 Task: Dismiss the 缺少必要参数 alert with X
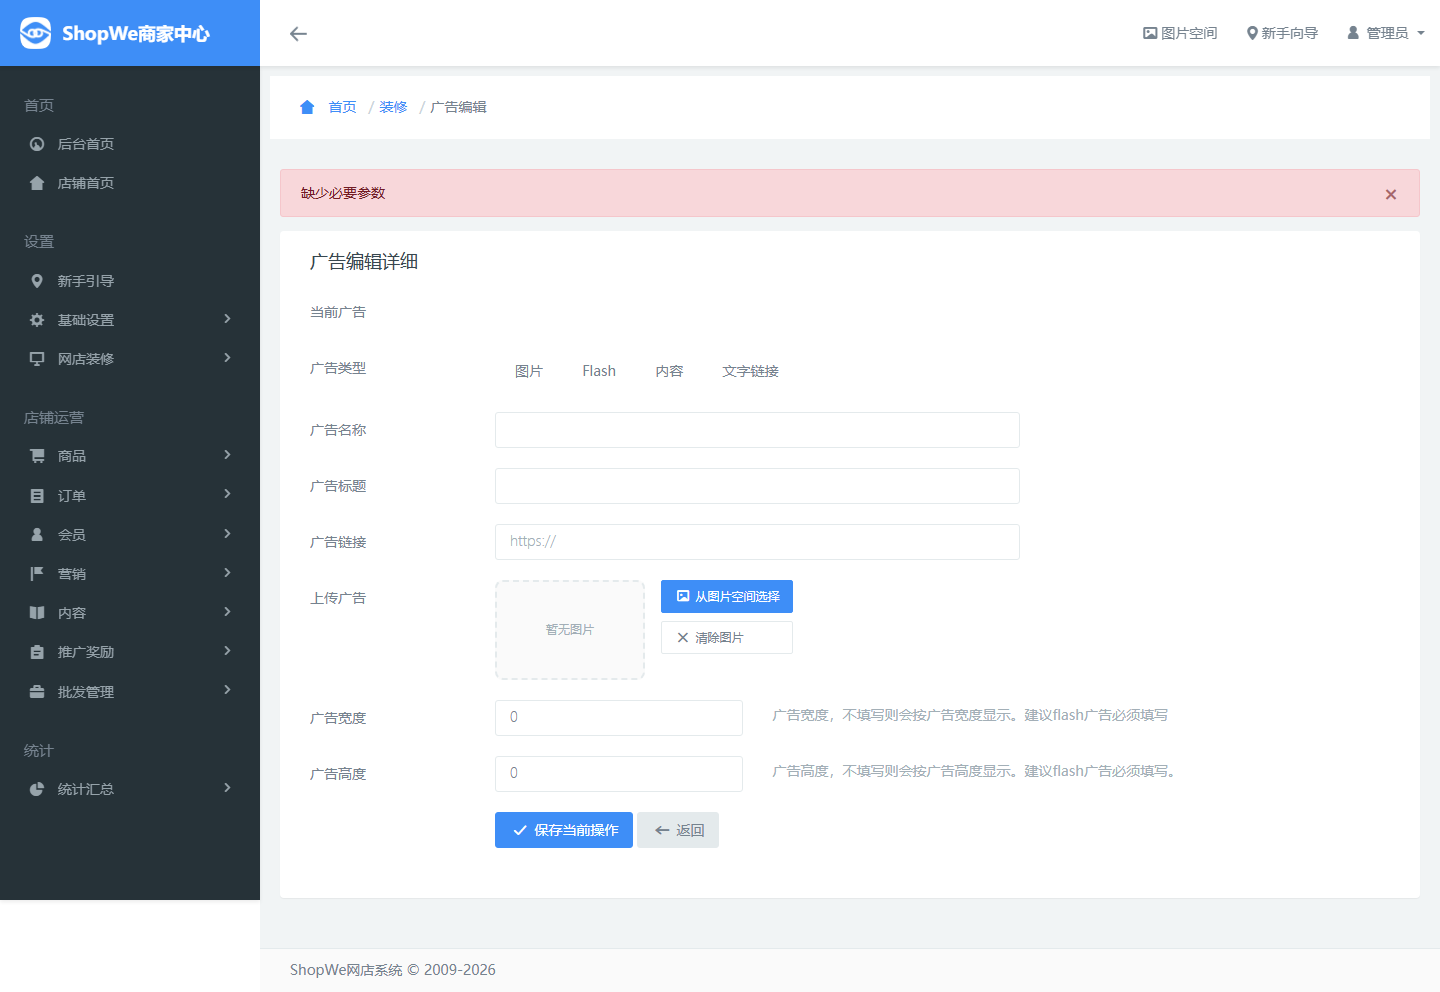(x=1391, y=194)
